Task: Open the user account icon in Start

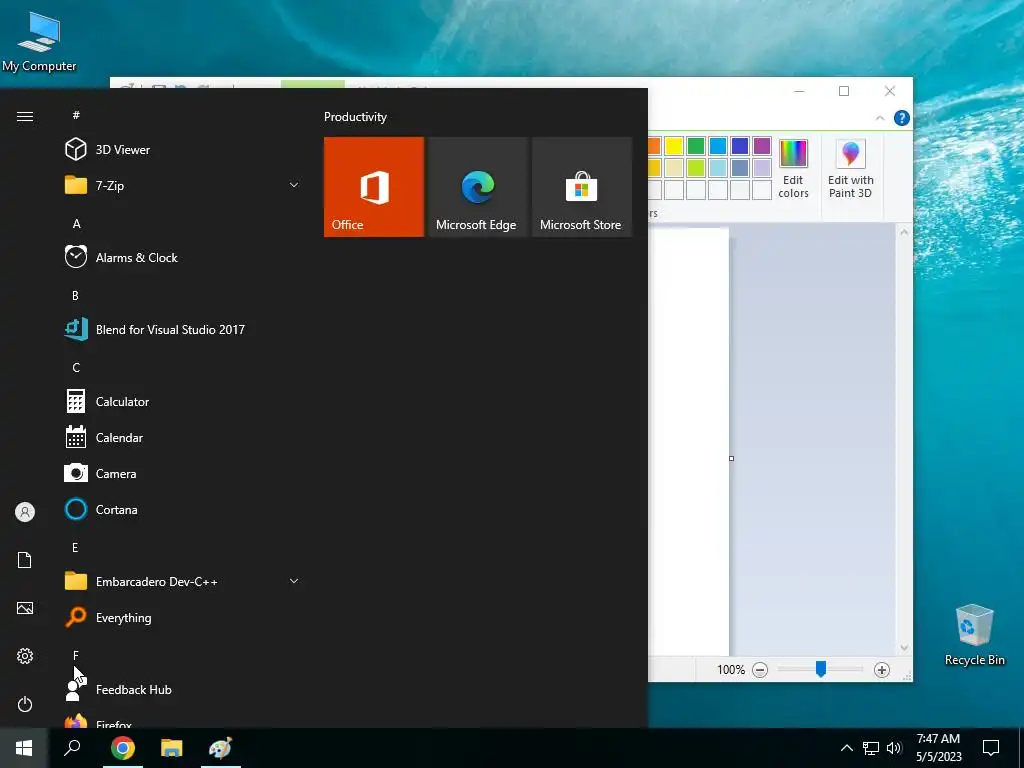Action: click(25, 512)
